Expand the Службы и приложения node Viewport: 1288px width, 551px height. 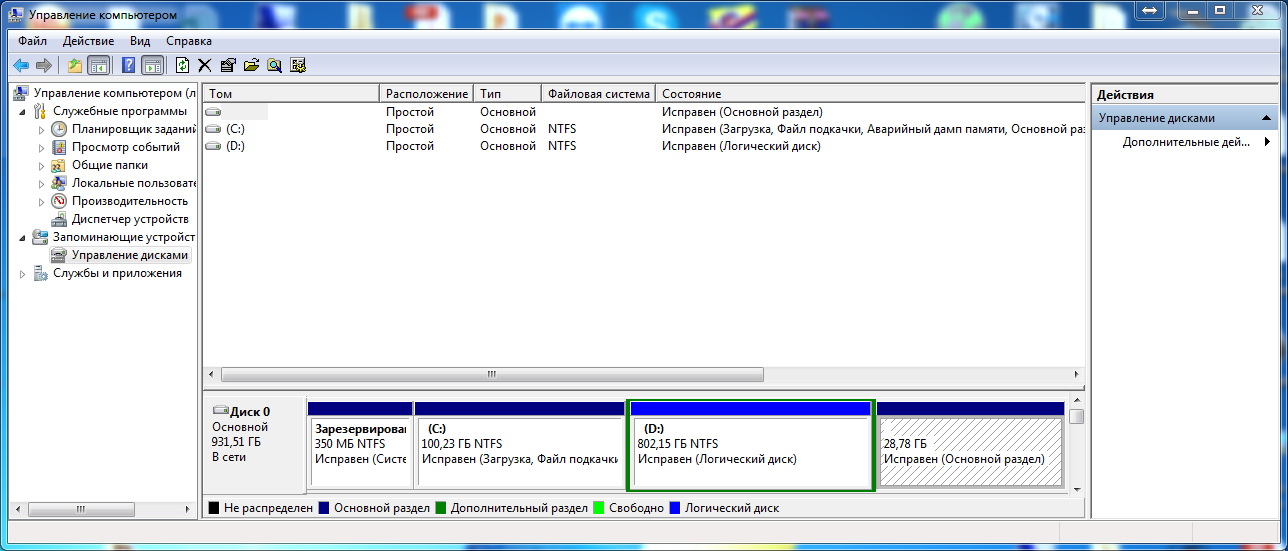pos(22,273)
